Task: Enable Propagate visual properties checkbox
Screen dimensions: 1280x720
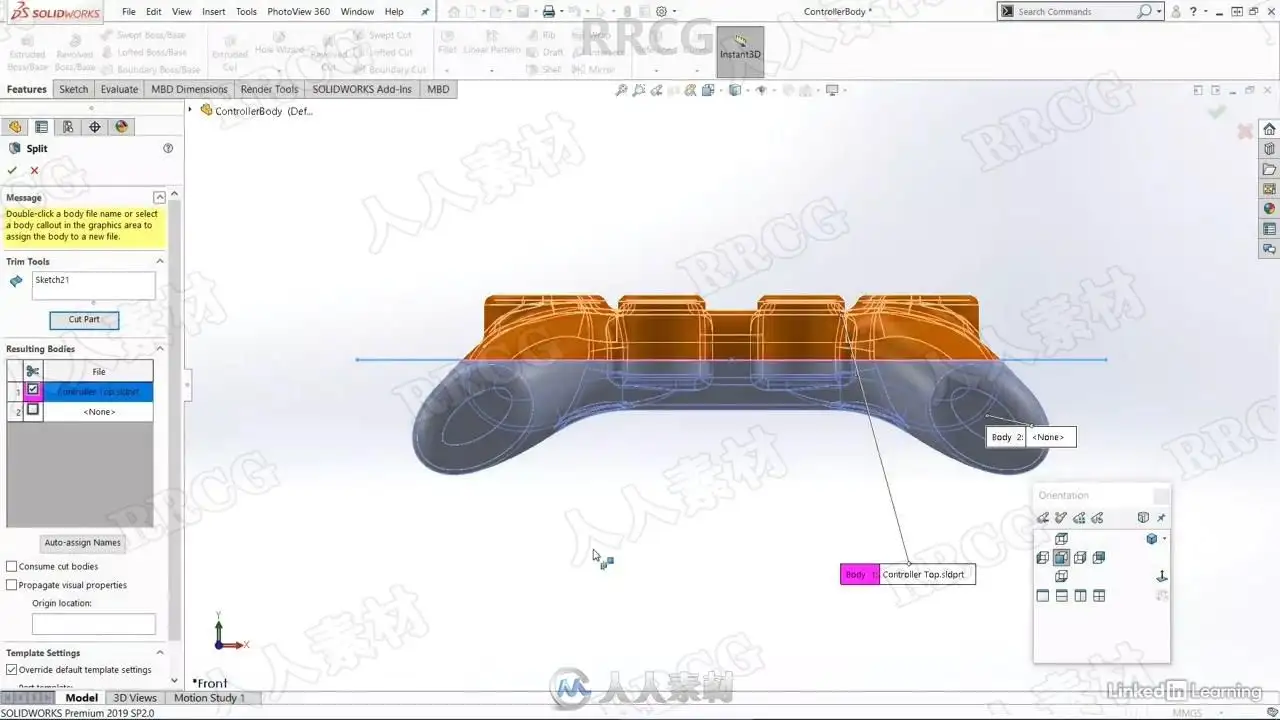Action: coord(12,585)
